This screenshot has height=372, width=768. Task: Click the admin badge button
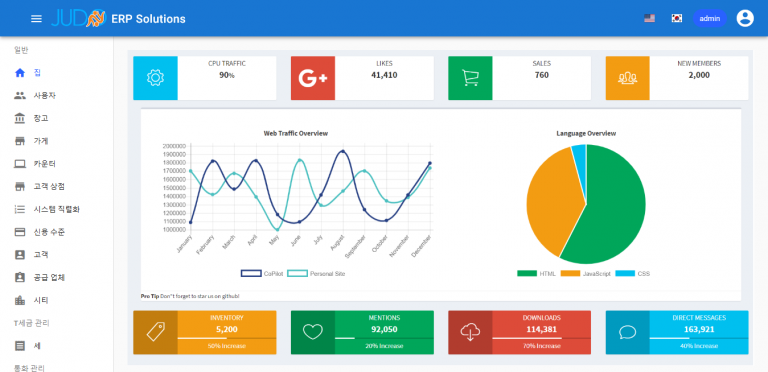coord(710,19)
